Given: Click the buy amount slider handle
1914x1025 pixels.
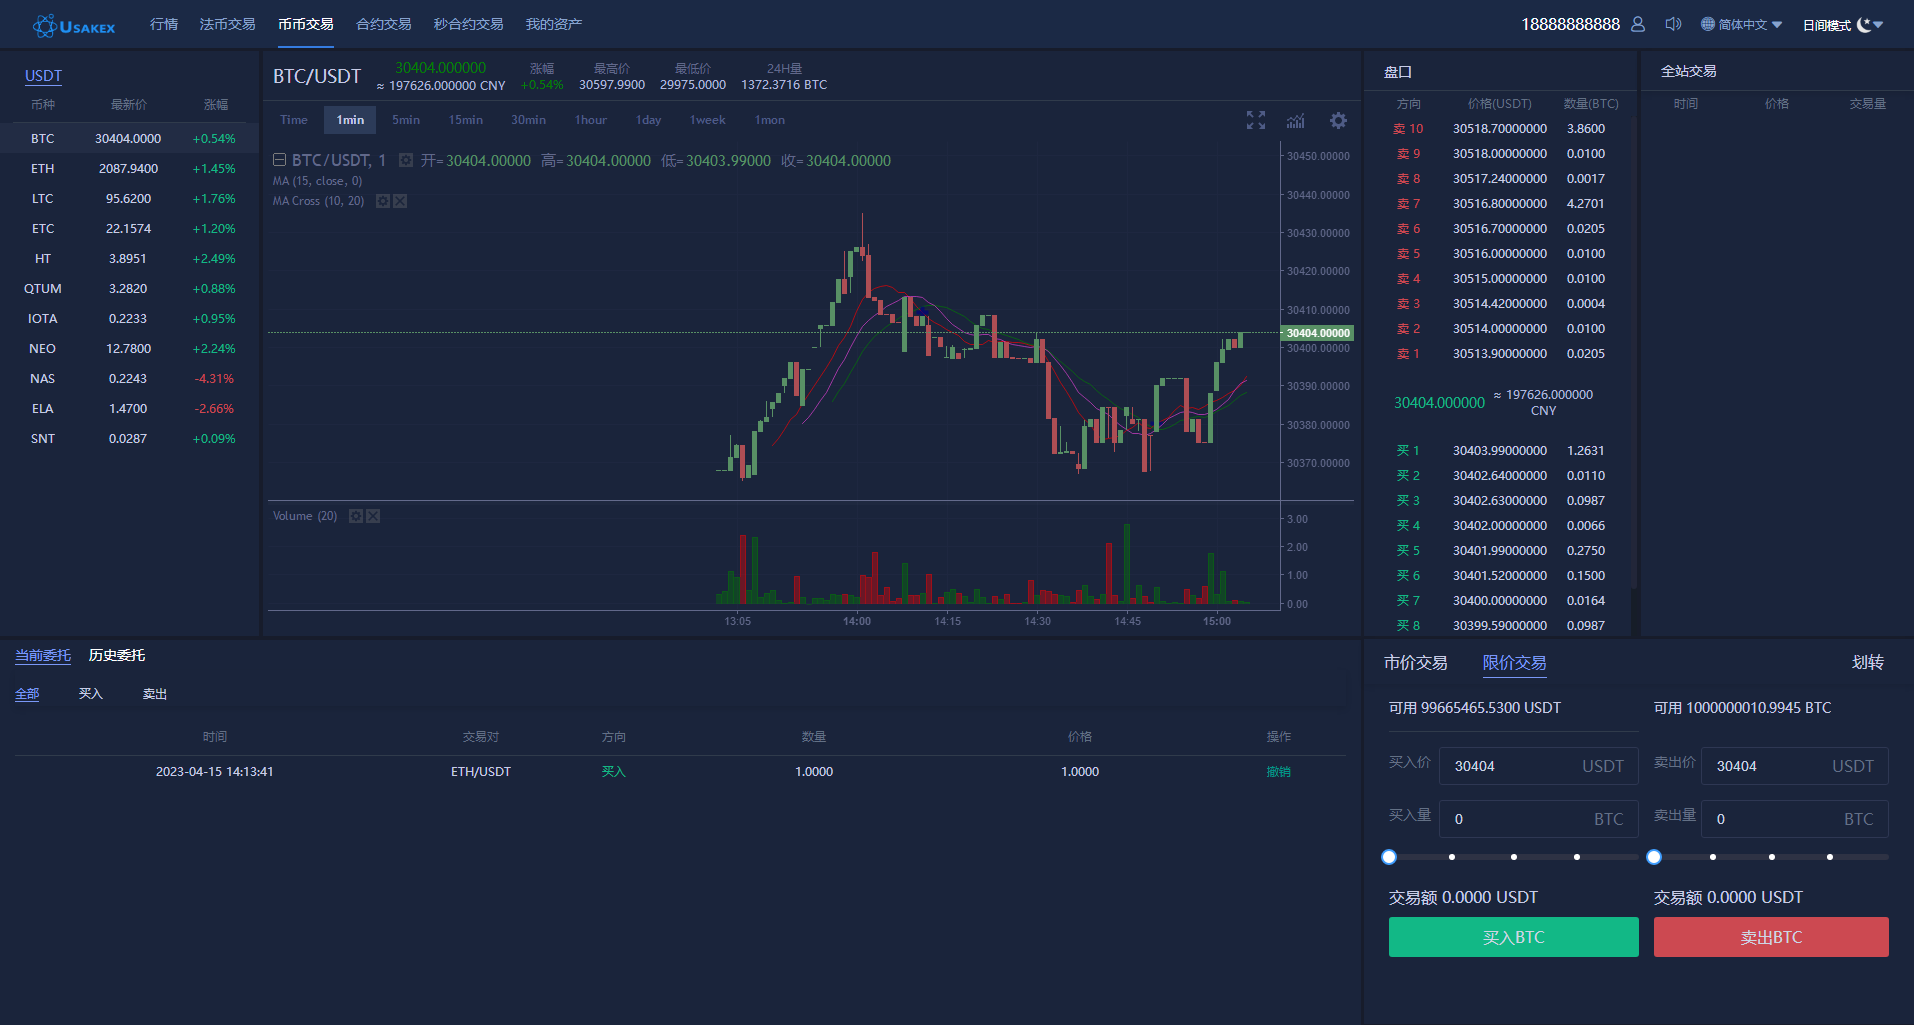Looking at the screenshot, I should (1389, 857).
